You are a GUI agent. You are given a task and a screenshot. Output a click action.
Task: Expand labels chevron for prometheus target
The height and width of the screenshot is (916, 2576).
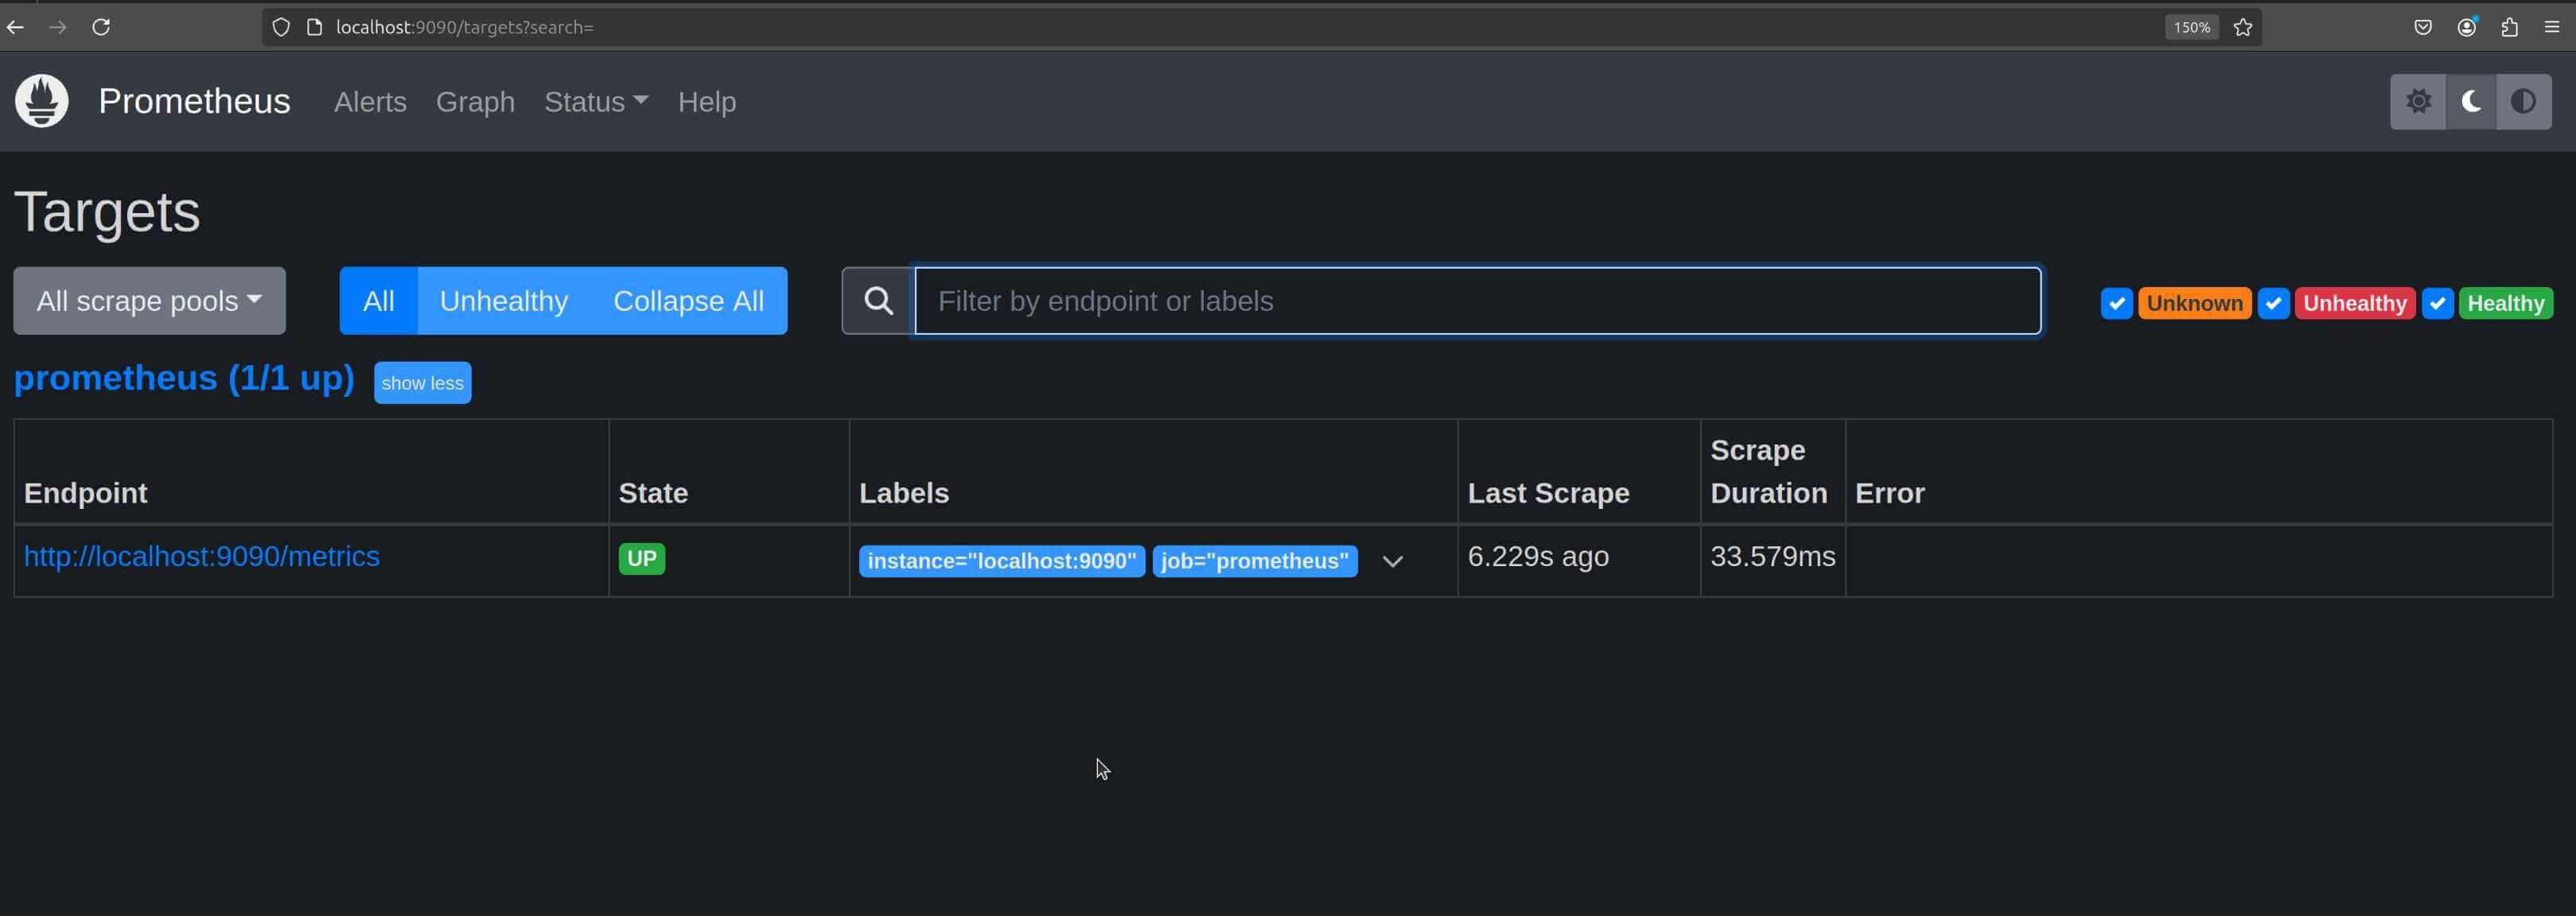pos(1392,561)
